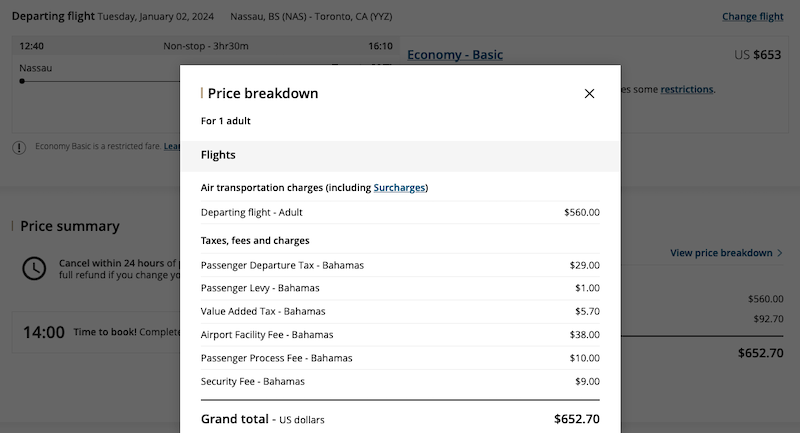The height and width of the screenshot is (433, 800).
Task: Click the 14:00 booking countdown timer
Action: [44, 332]
